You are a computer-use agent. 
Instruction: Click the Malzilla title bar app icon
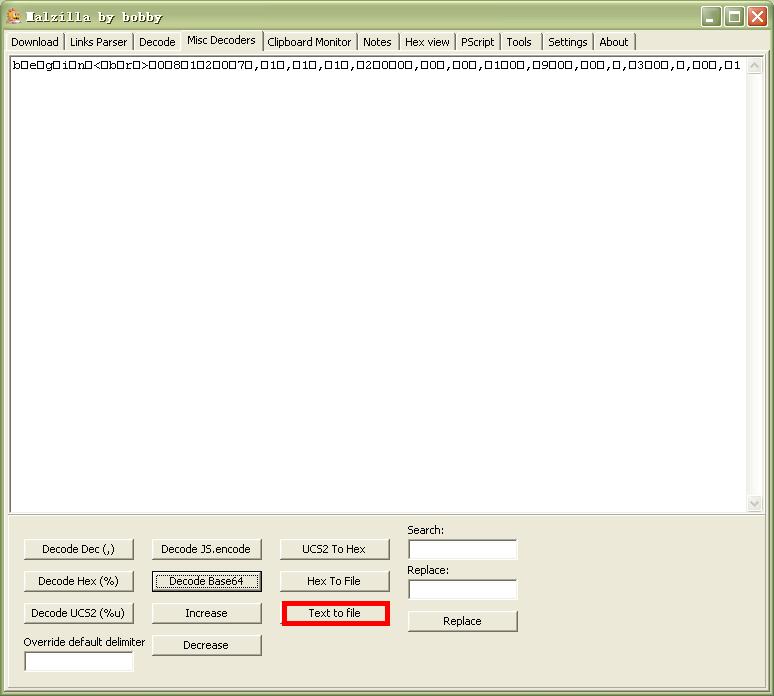(14, 16)
